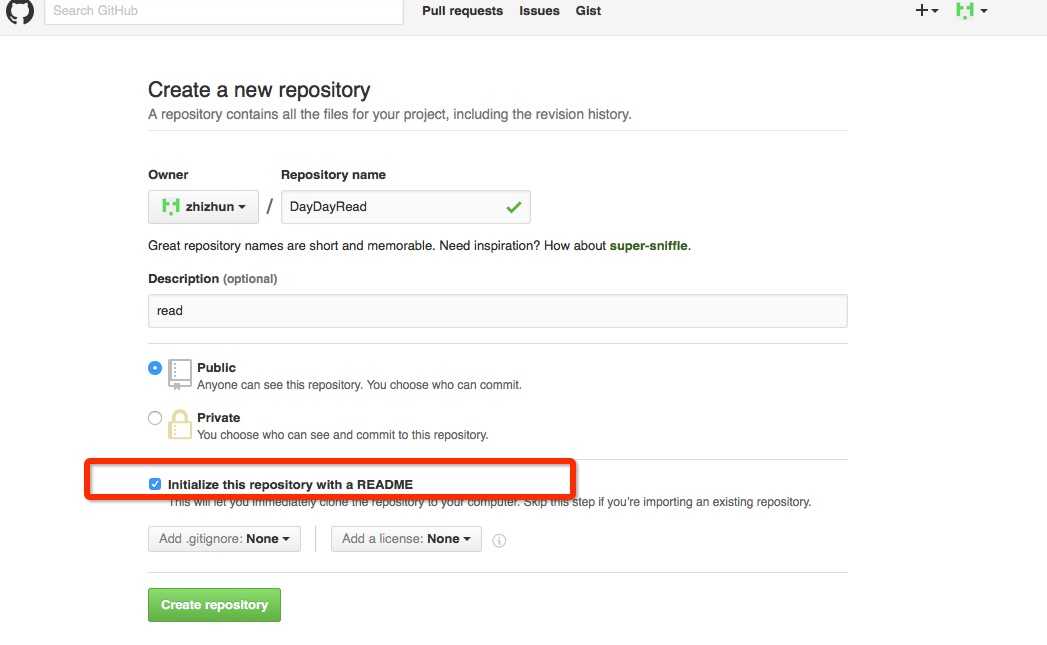
Task: Open the Owner zhizhun dropdown
Action: click(203, 207)
